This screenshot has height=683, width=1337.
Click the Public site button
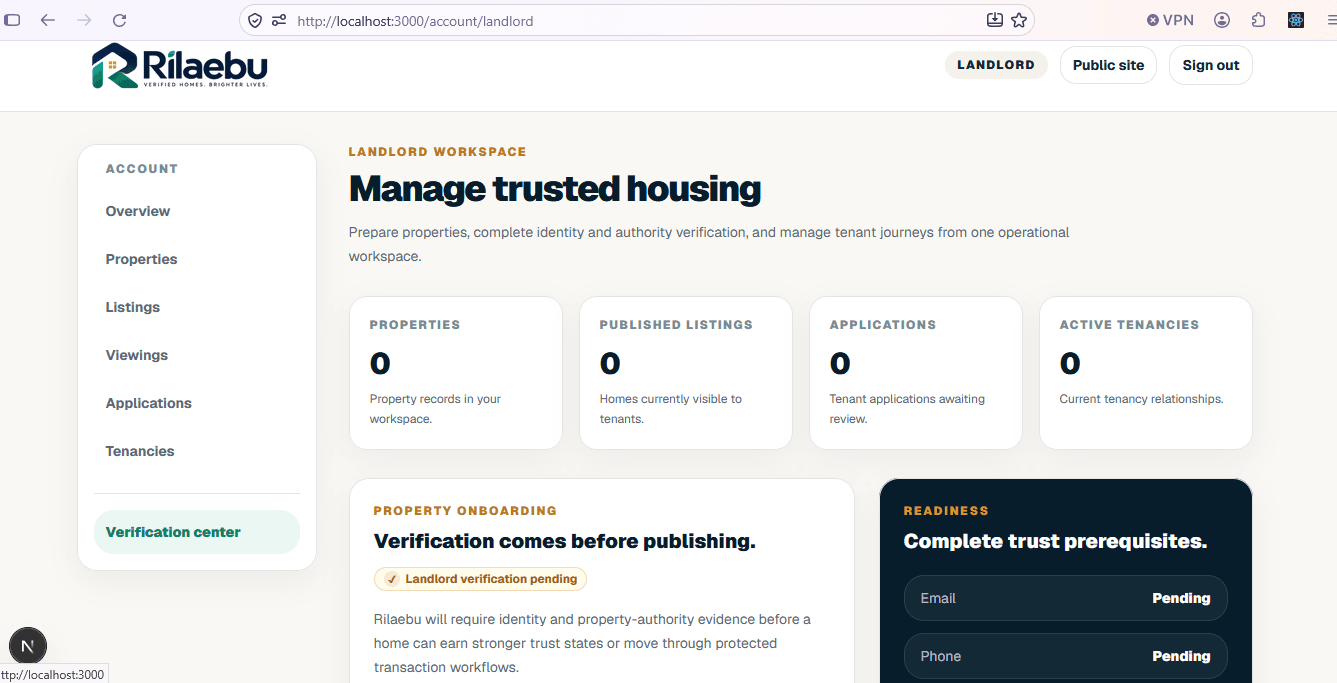coord(1108,65)
